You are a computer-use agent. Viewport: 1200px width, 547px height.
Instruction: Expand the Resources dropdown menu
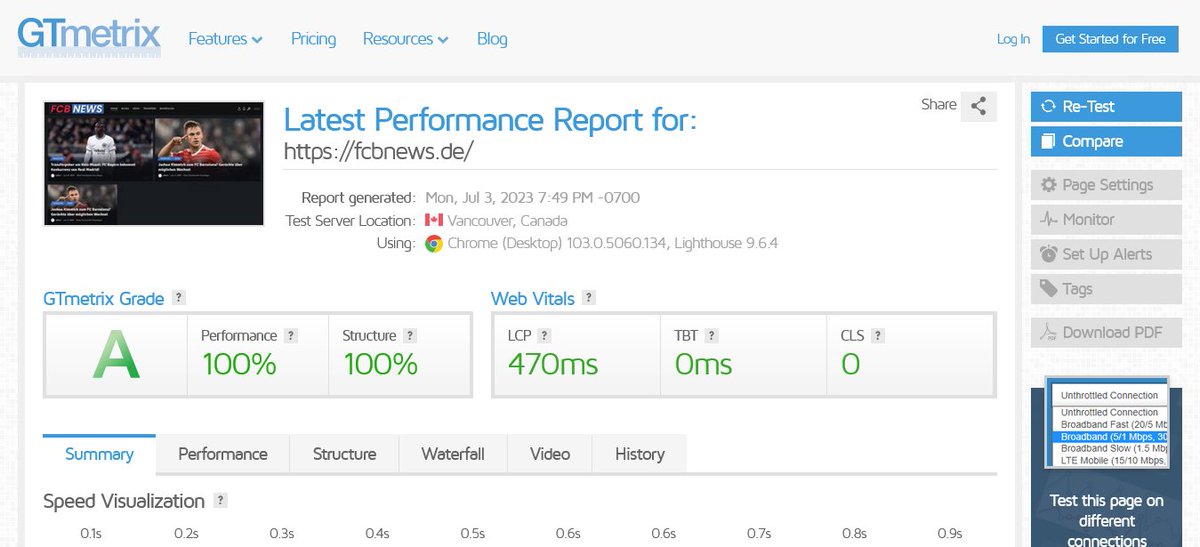[x=405, y=39]
